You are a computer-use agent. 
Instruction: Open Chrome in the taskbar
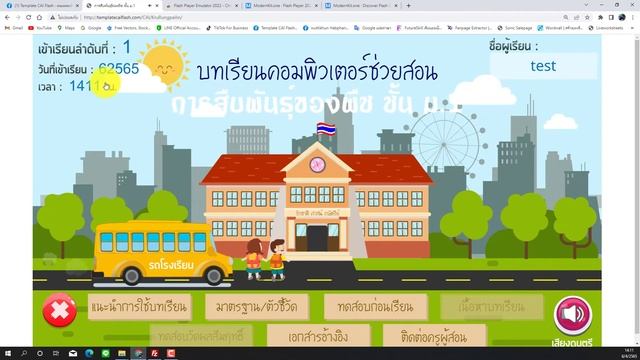pos(138,353)
